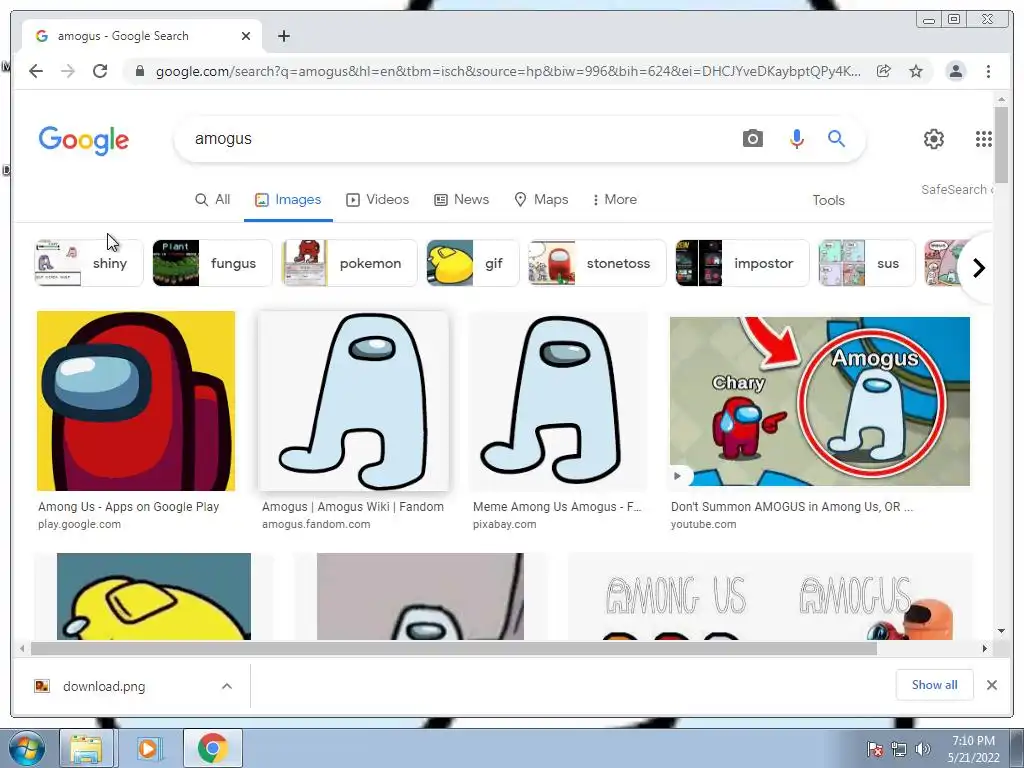Select the Images tab
The height and width of the screenshot is (768, 1024).
coord(288,199)
